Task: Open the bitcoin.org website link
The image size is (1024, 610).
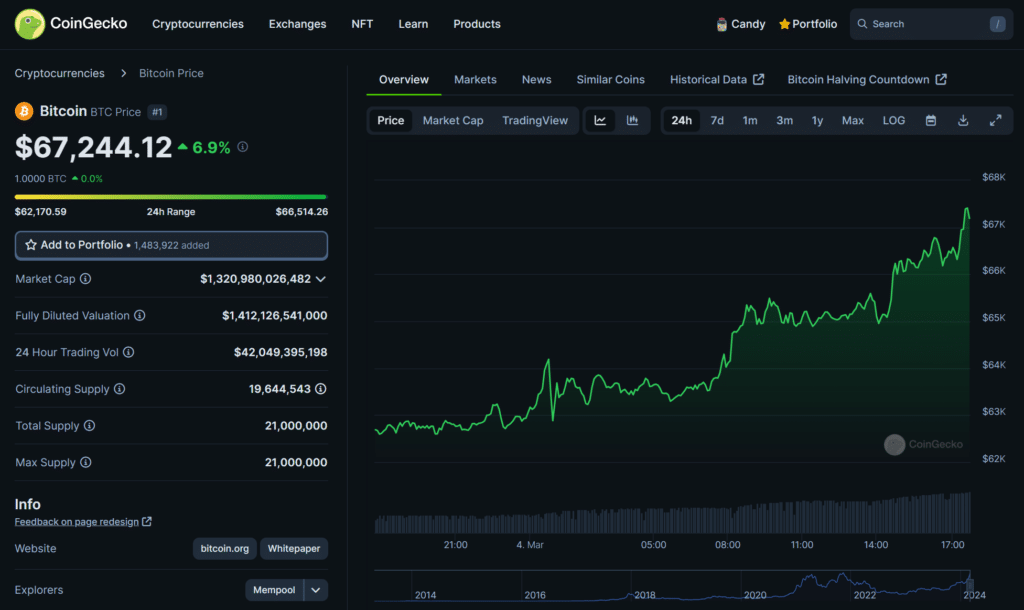Action: pos(225,549)
